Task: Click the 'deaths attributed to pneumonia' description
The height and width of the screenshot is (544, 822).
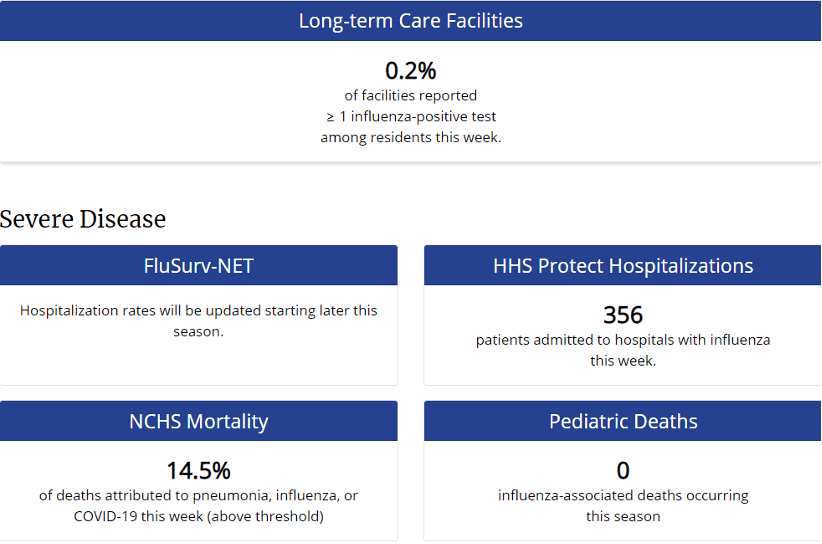Action: coord(198,495)
